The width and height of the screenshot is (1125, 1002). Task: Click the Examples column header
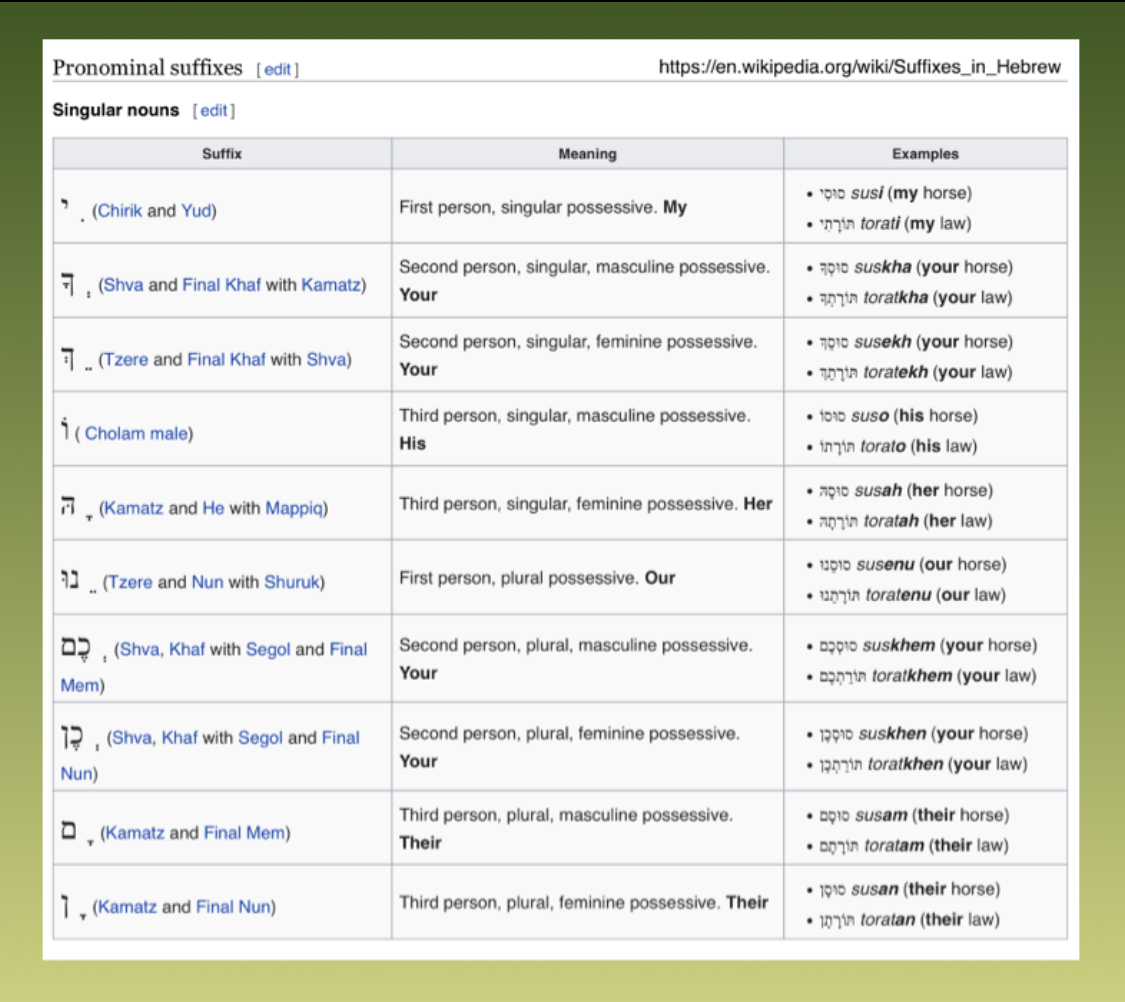pyautogui.click(x=925, y=154)
